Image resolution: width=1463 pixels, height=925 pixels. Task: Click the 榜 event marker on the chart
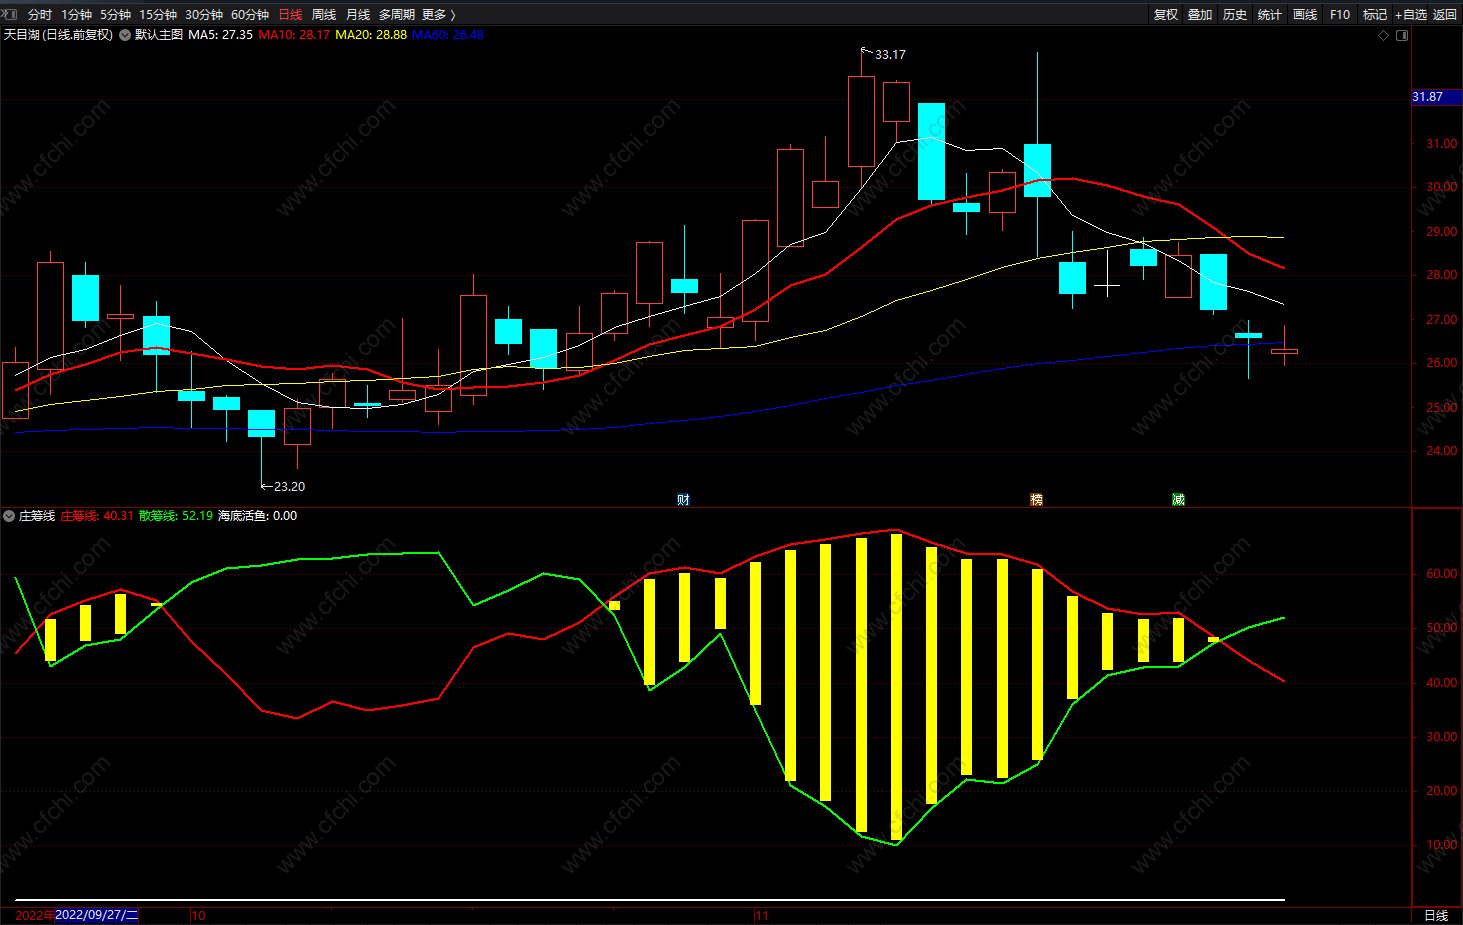pyautogui.click(x=1037, y=499)
